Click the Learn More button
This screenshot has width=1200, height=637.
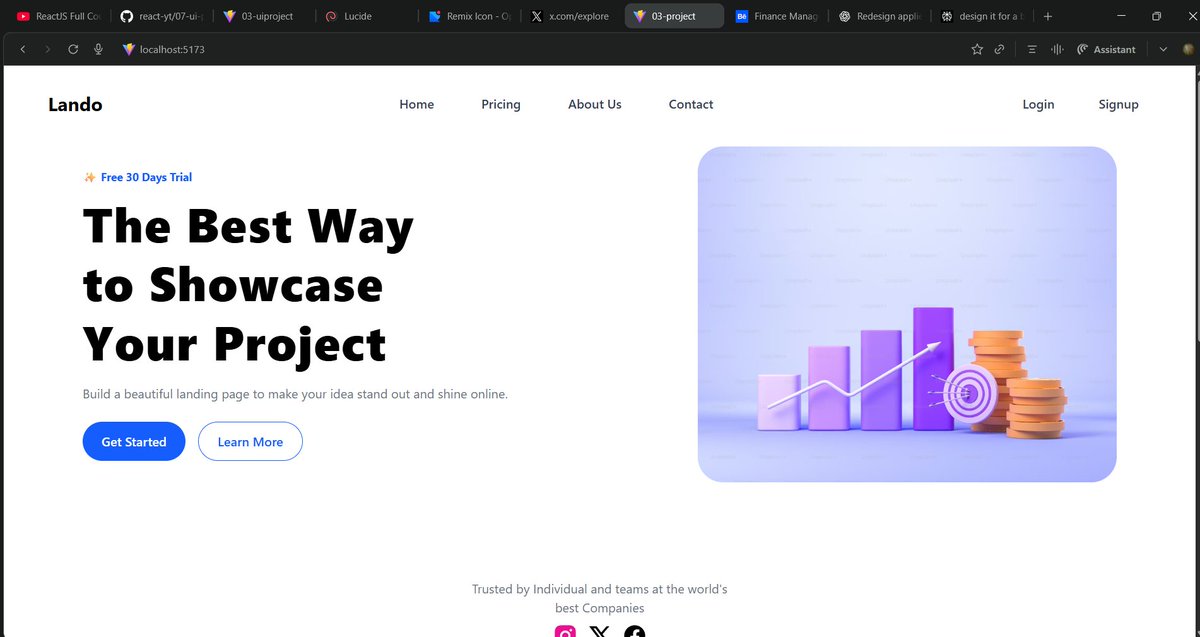[250, 441]
